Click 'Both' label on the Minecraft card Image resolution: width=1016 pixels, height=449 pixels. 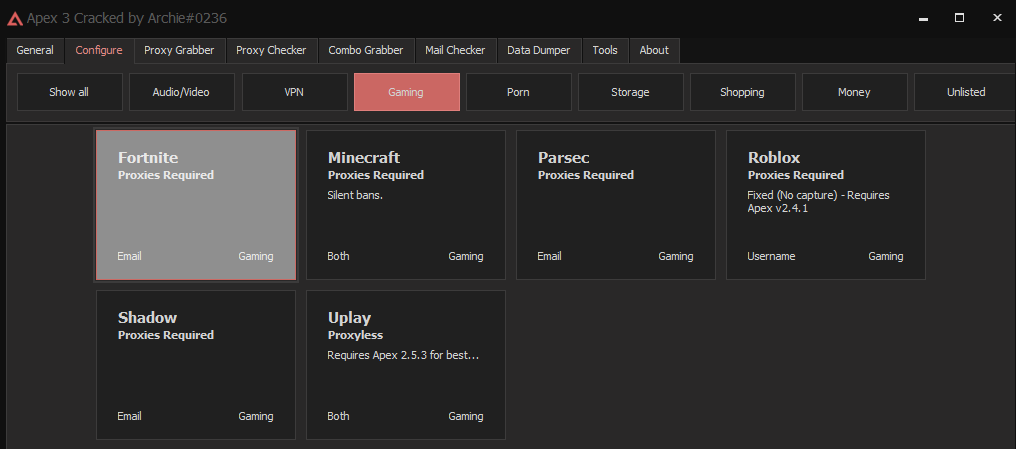[338, 256]
